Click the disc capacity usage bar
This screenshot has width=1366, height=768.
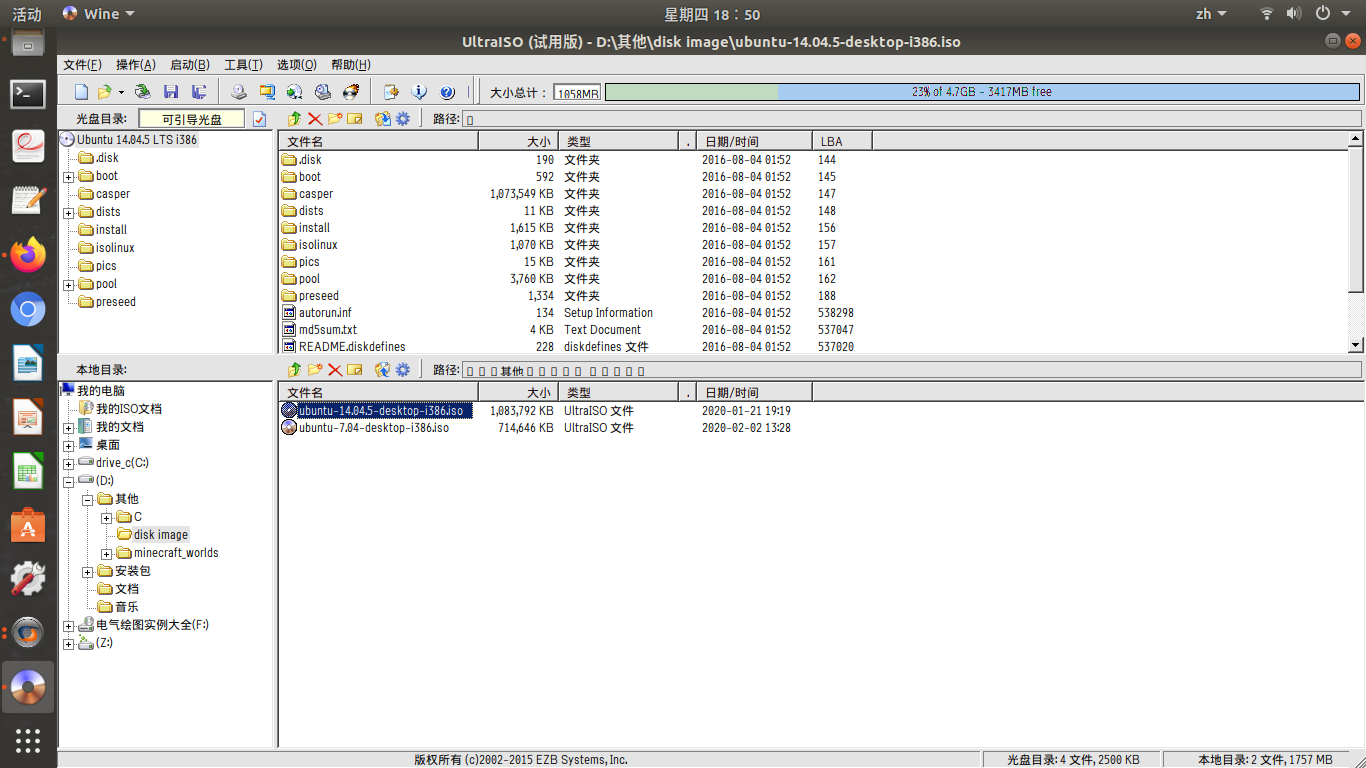point(982,92)
